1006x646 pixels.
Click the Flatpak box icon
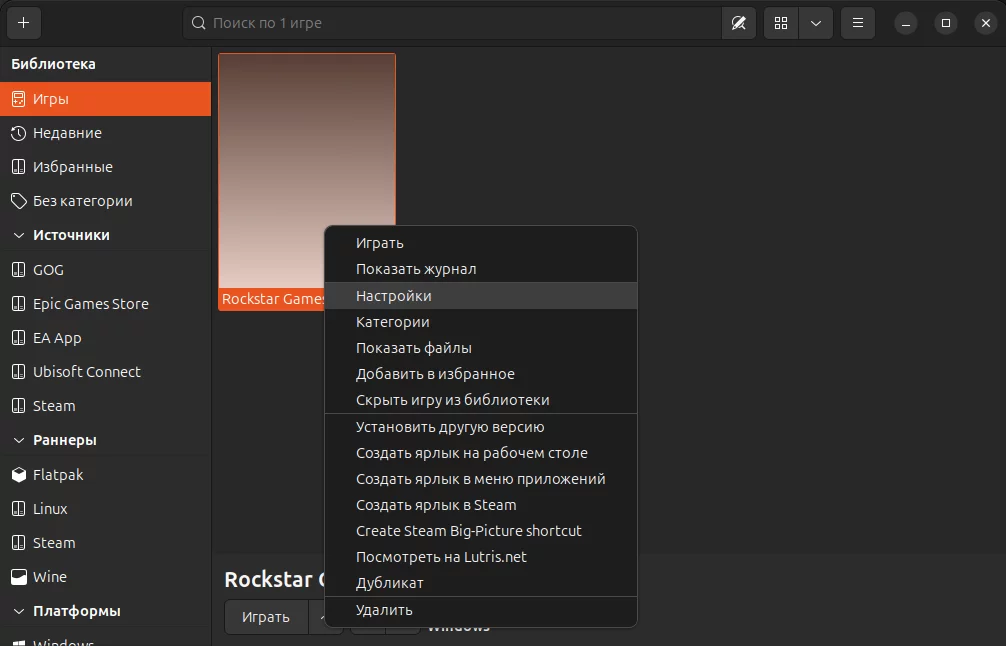[19, 475]
